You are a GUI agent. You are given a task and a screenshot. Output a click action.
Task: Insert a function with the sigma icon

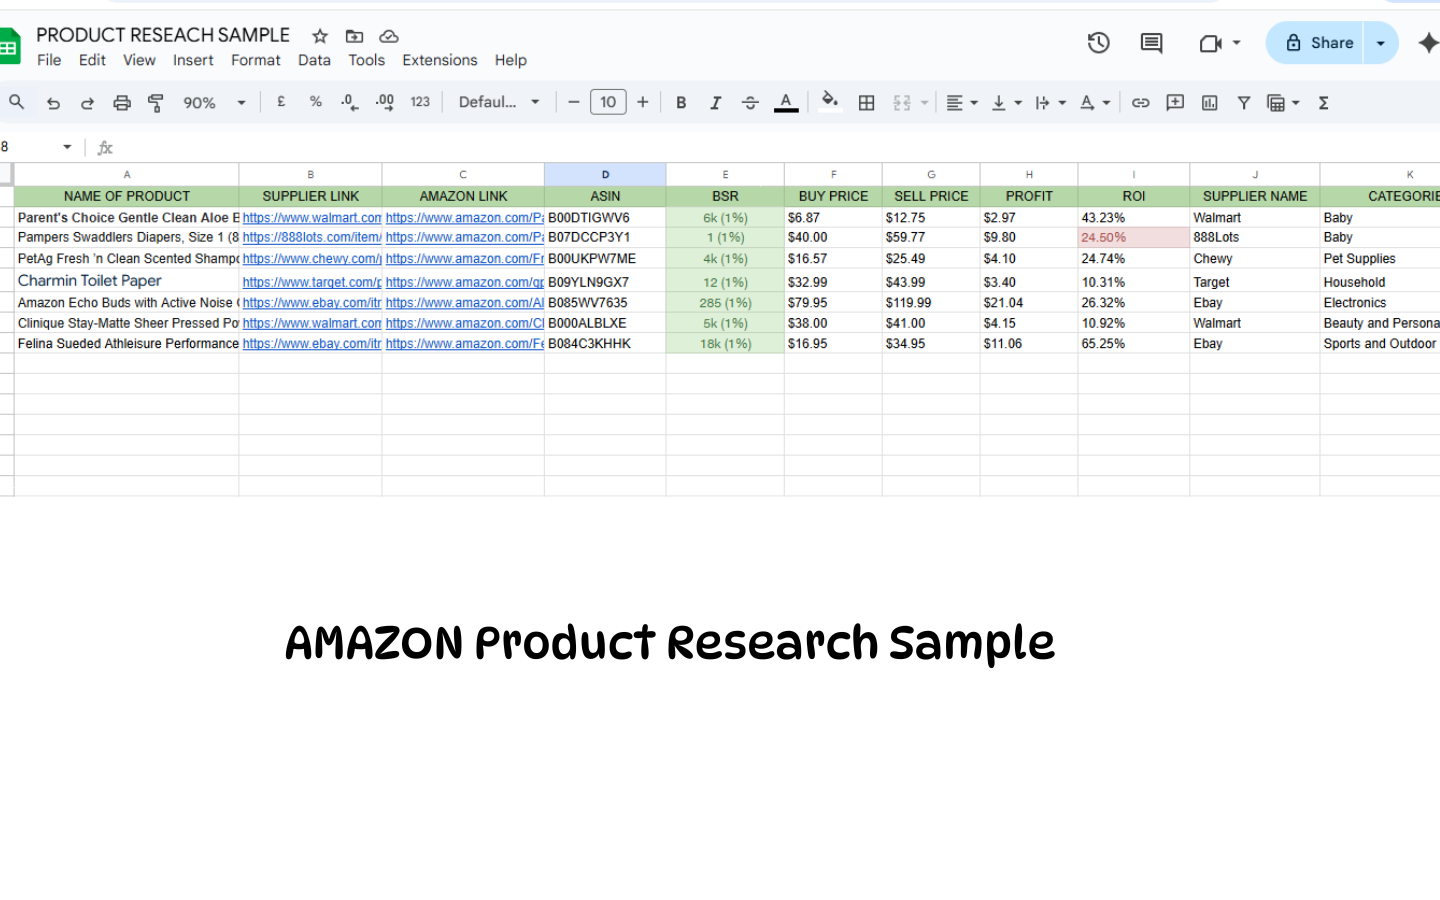(x=1324, y=103)
